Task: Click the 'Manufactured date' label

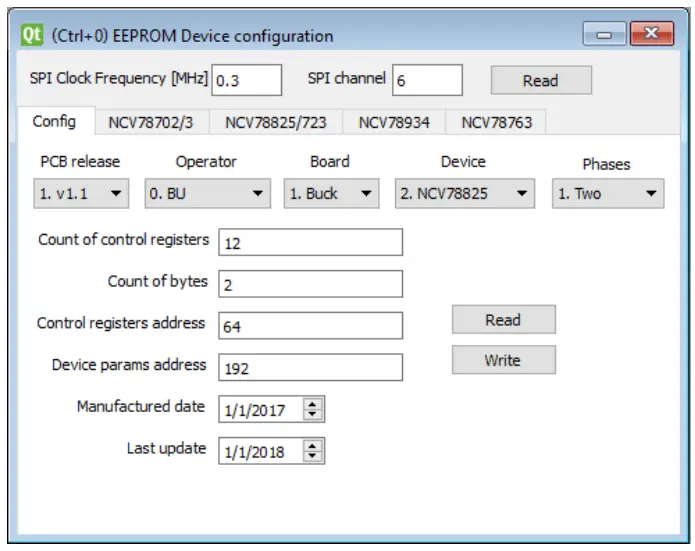Action: [141, 406]
